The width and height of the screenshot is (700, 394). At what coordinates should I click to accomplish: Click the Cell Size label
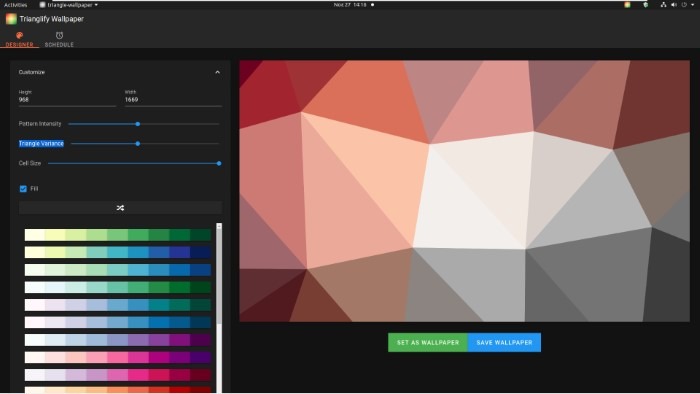tap(30, 163)
